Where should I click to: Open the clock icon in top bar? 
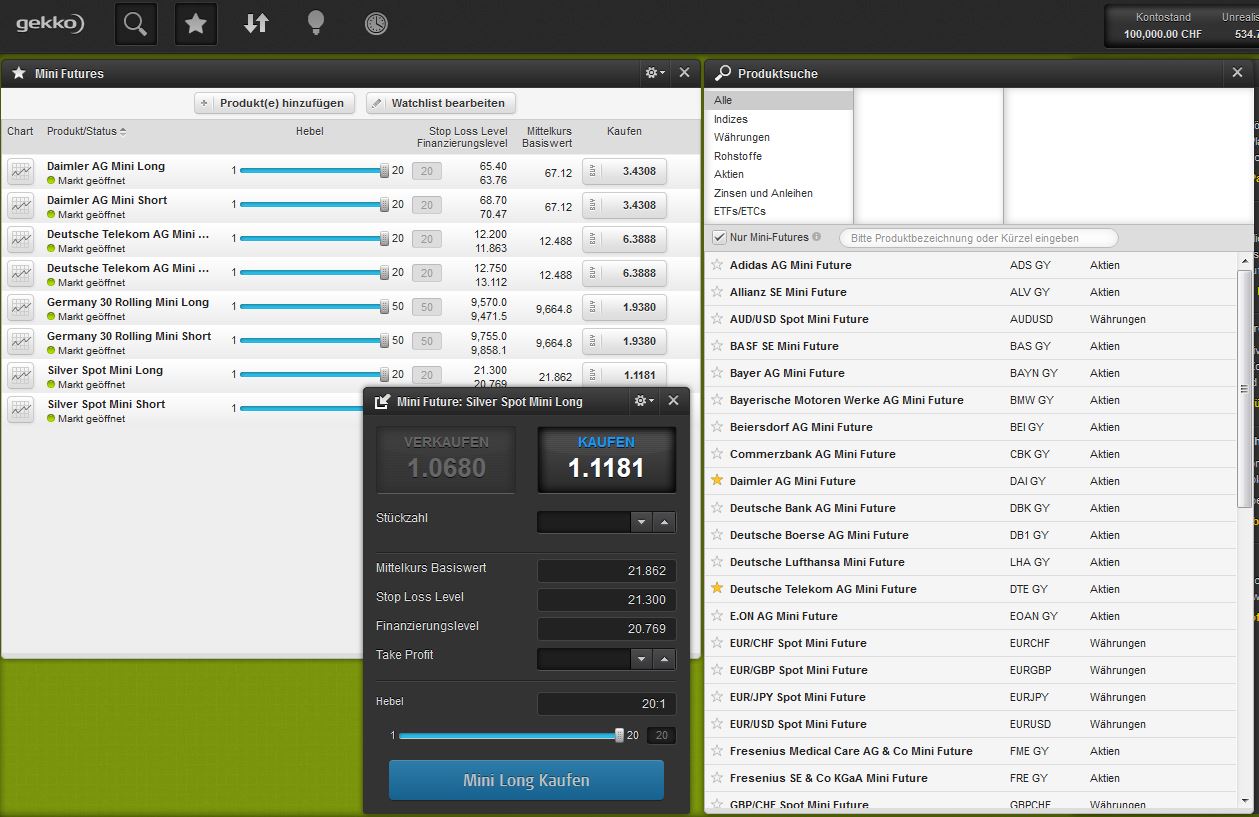[376, 24]
